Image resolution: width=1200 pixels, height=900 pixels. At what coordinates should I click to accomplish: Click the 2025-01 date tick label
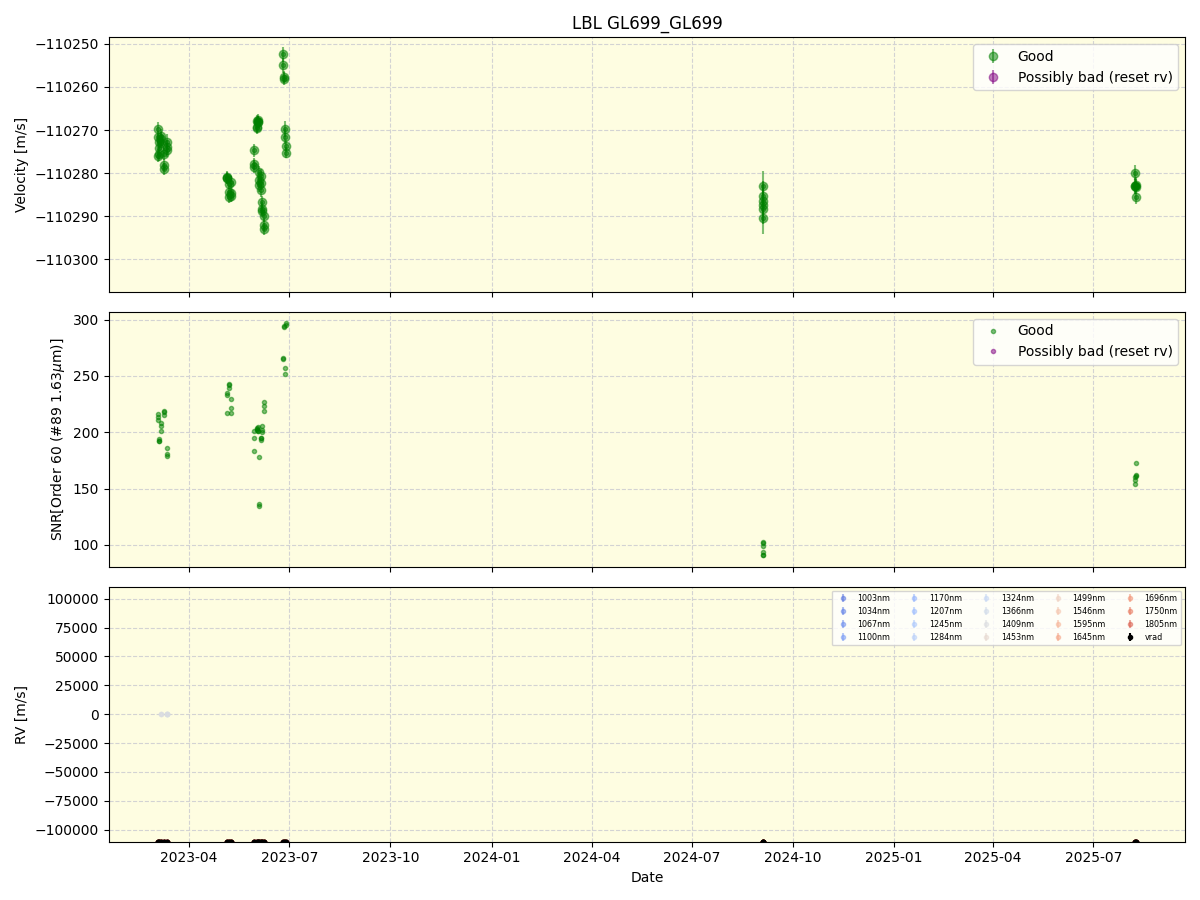pos(894,857)
